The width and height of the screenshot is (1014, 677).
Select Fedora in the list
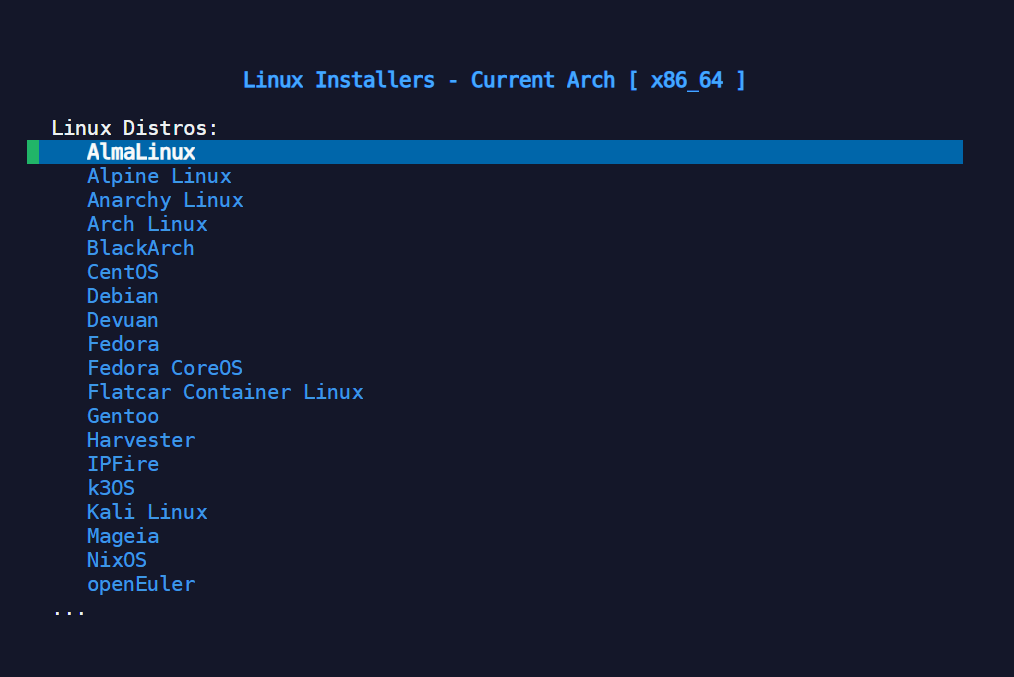pyautogui.click(x=123, y=344)
